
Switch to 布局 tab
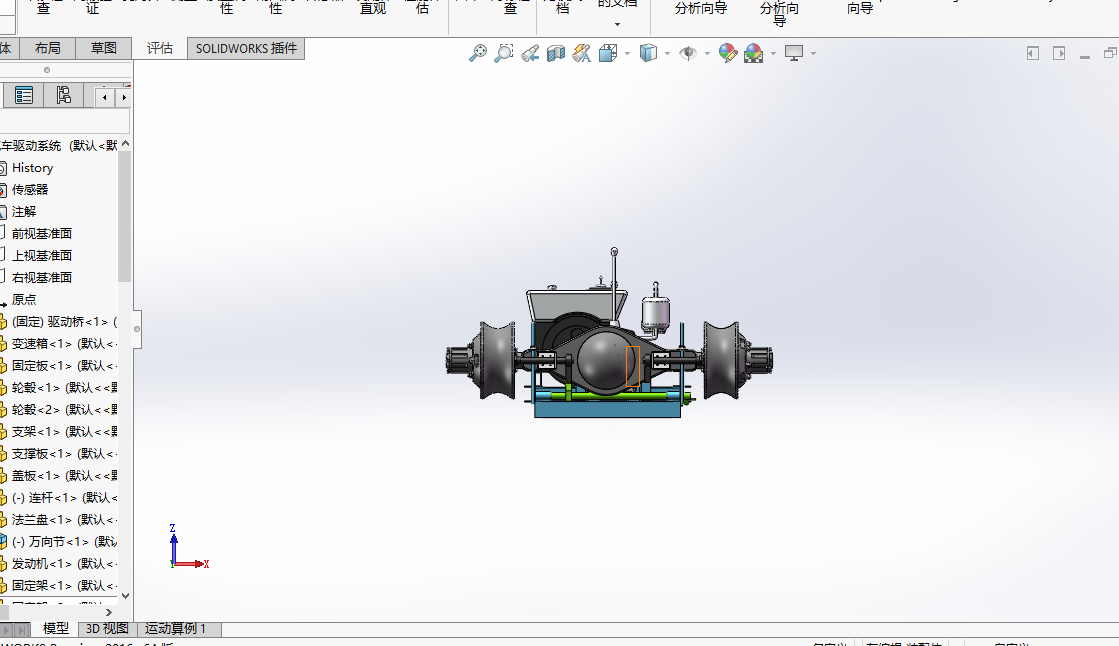click(47, 48)
